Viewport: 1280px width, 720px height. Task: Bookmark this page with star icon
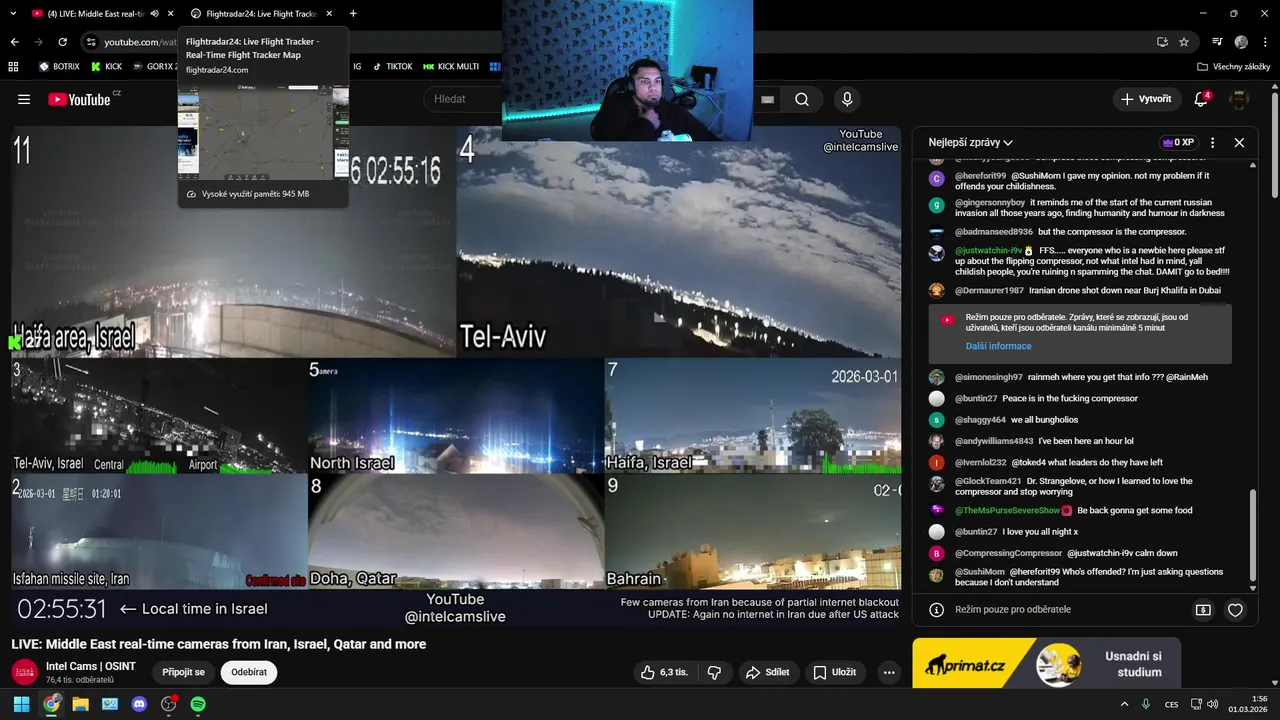point(1184,42)
